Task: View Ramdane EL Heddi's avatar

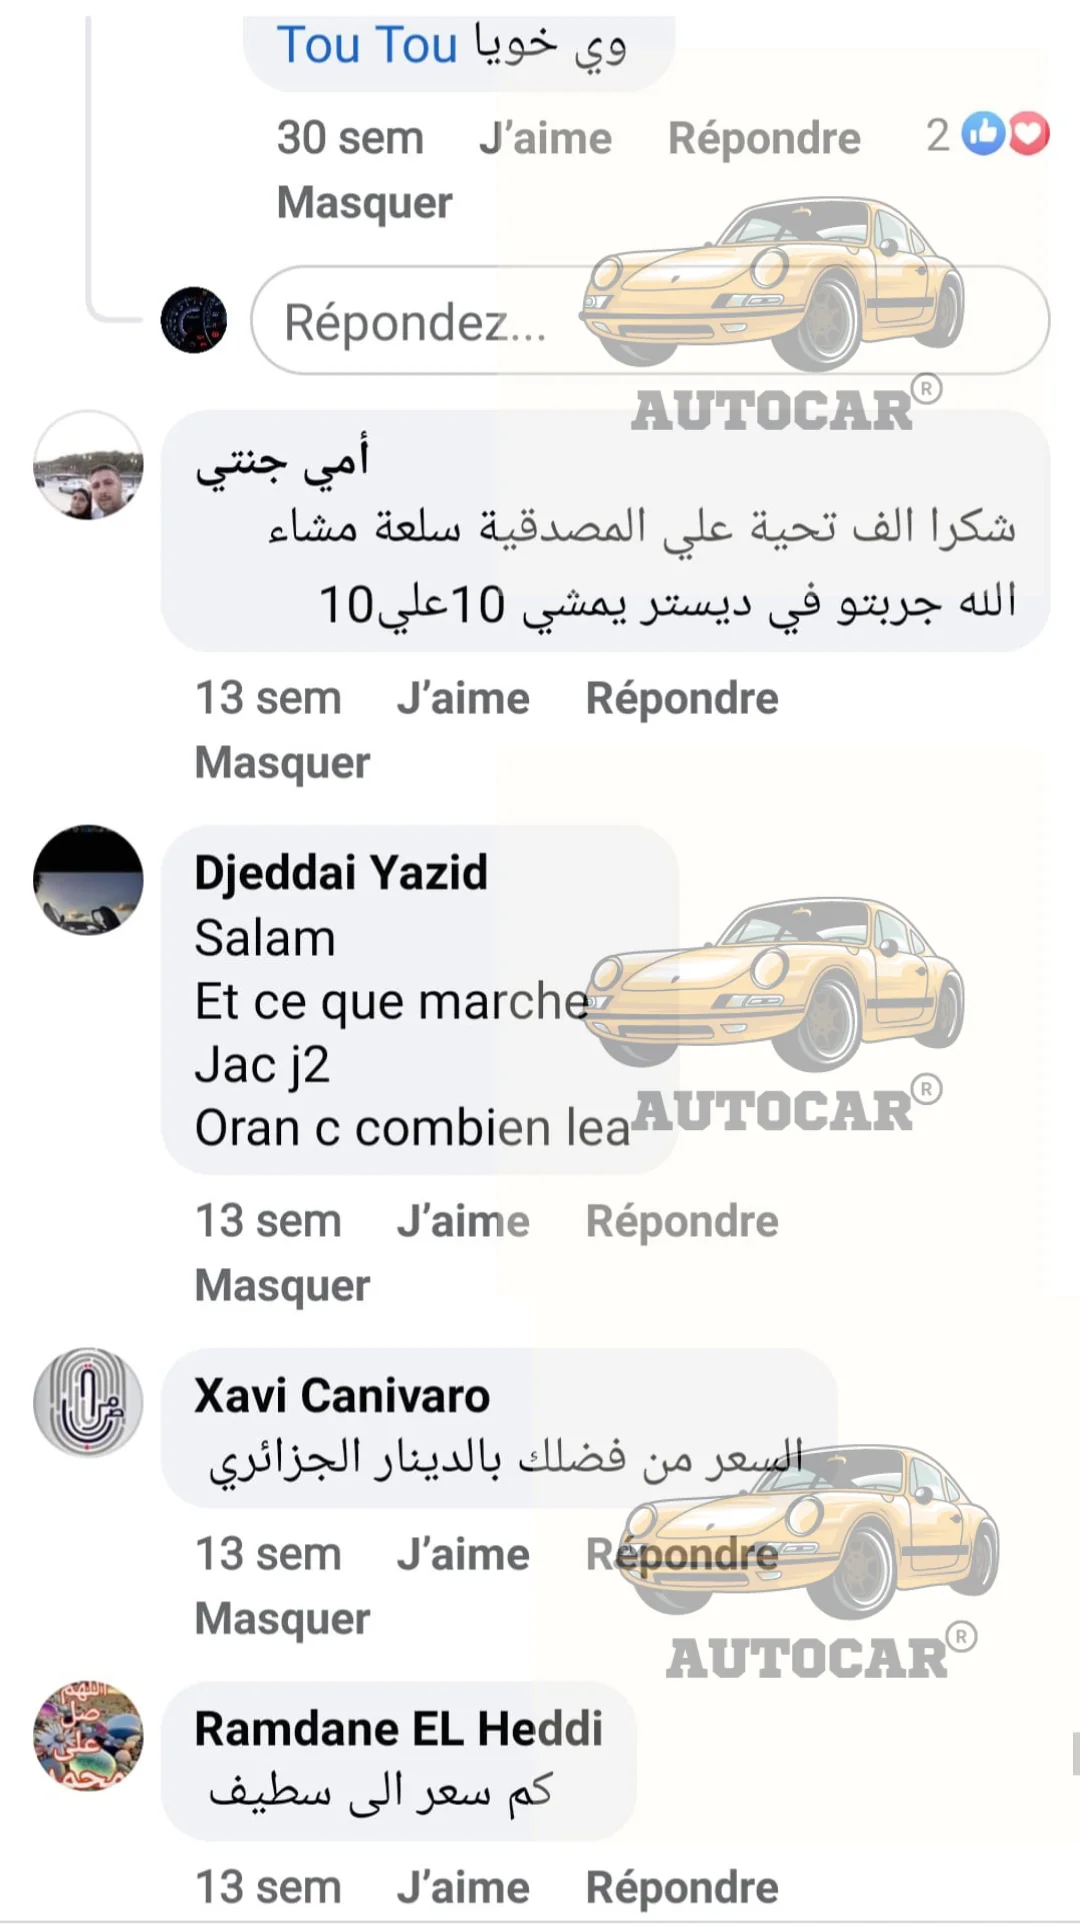Action: point(88,1735)
